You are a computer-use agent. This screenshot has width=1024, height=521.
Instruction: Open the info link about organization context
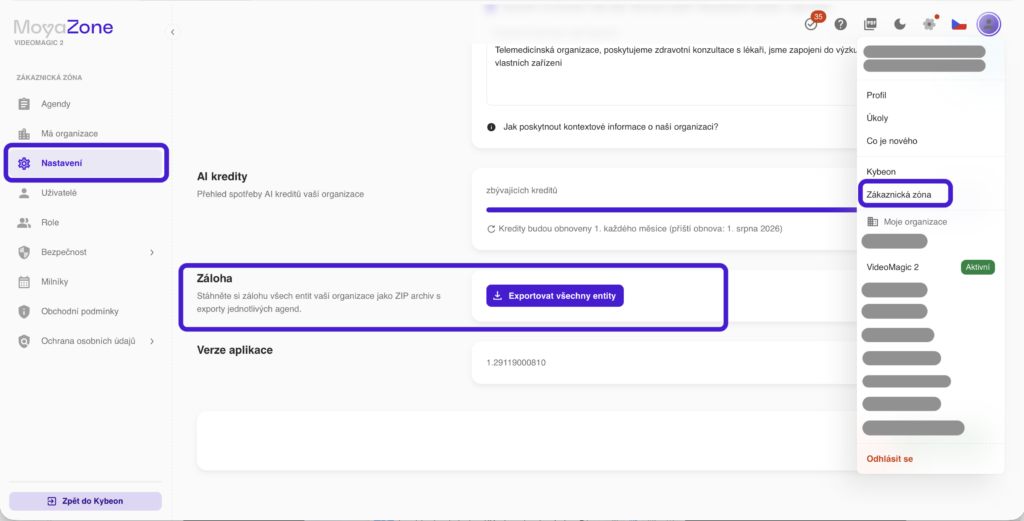[x=611, y=127]
